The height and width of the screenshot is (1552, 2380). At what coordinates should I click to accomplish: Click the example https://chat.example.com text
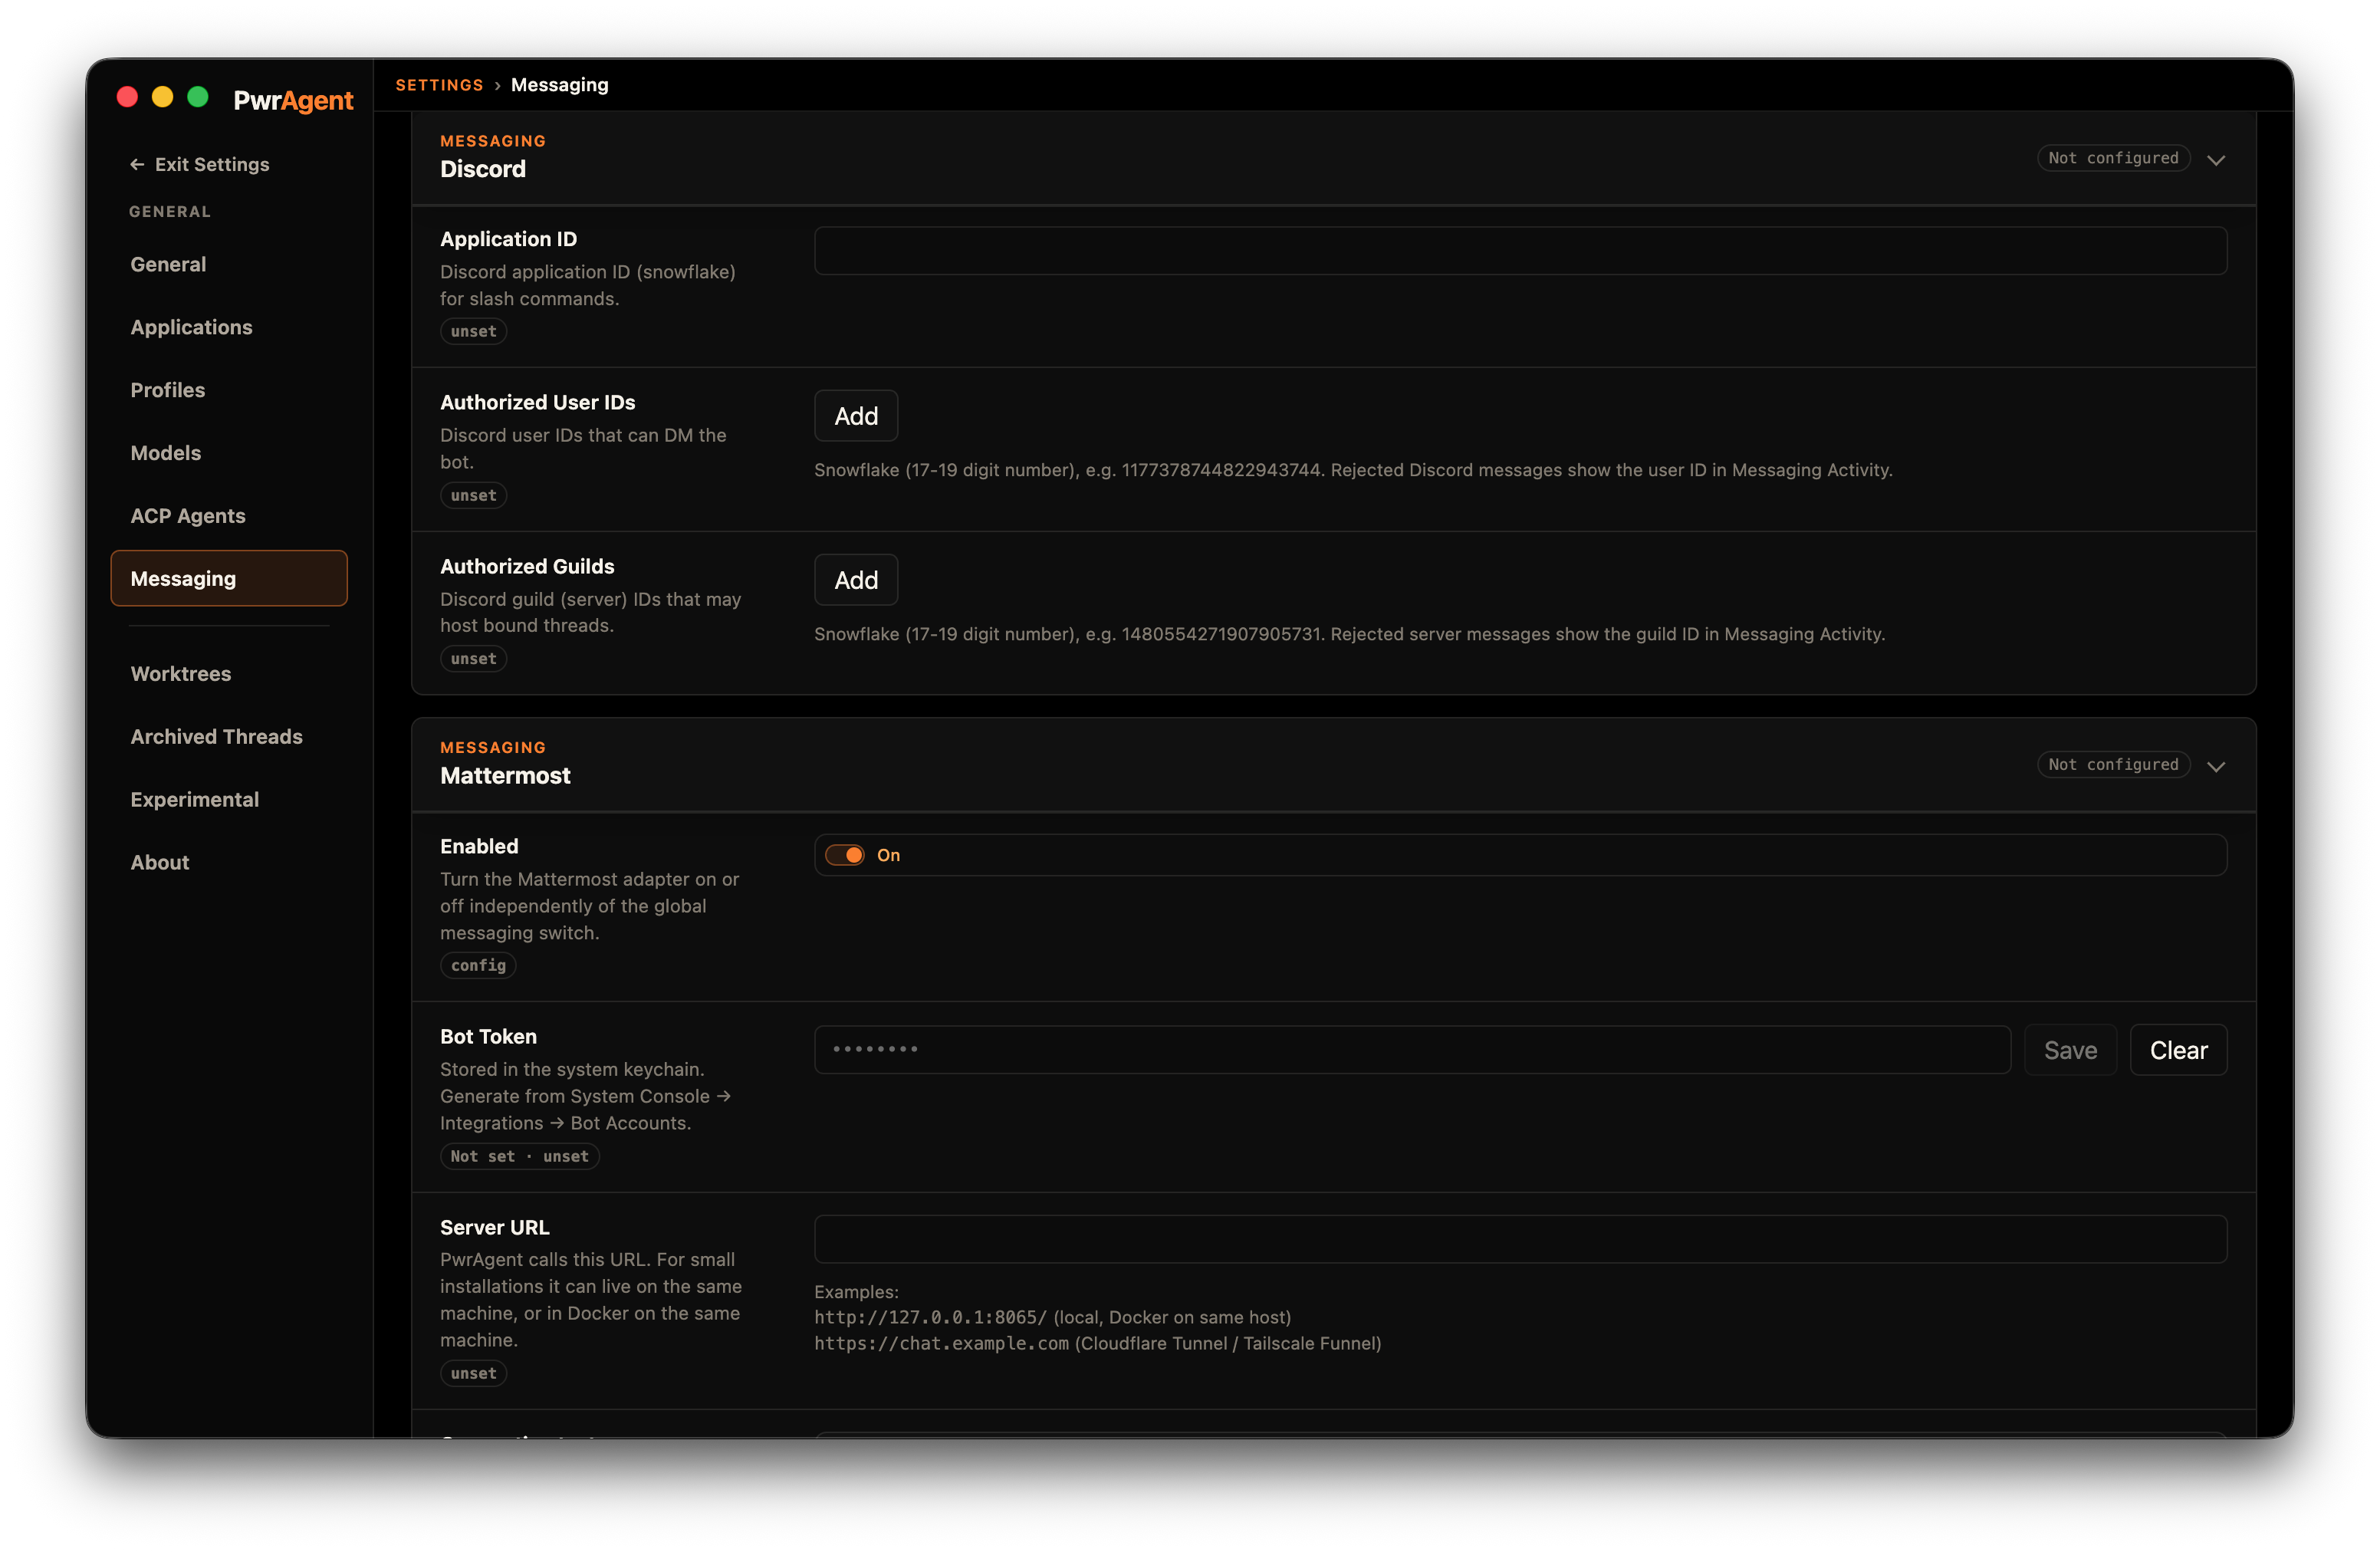[941, 1343]
